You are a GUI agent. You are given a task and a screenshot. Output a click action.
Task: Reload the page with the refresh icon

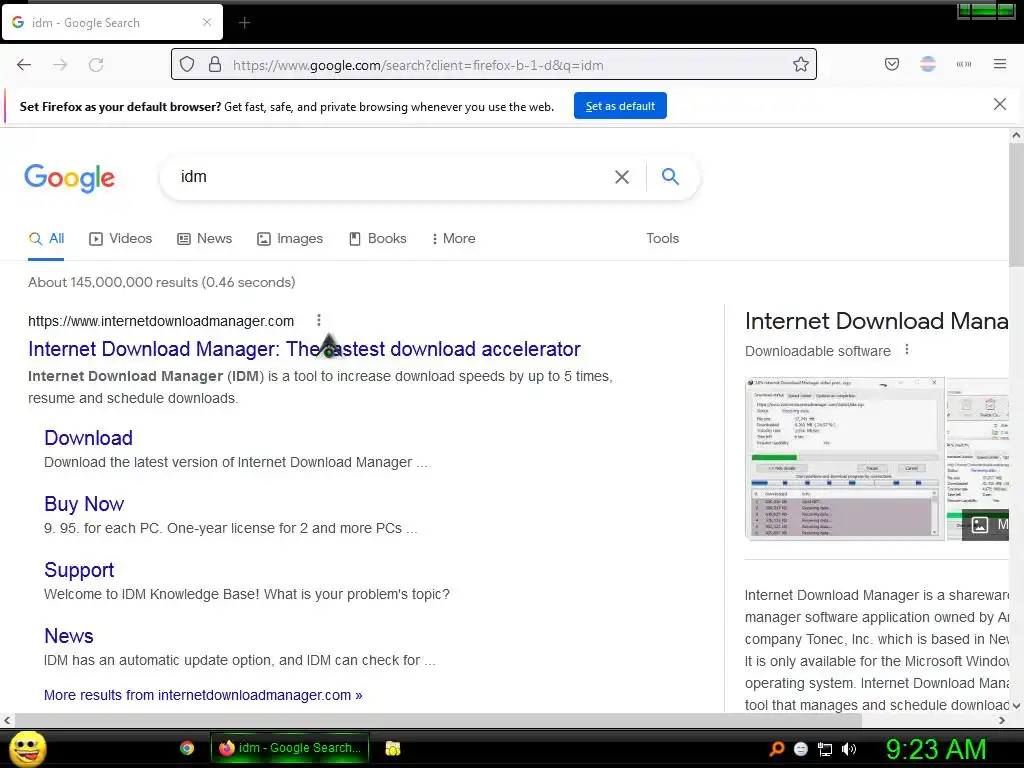coord(96,65)
